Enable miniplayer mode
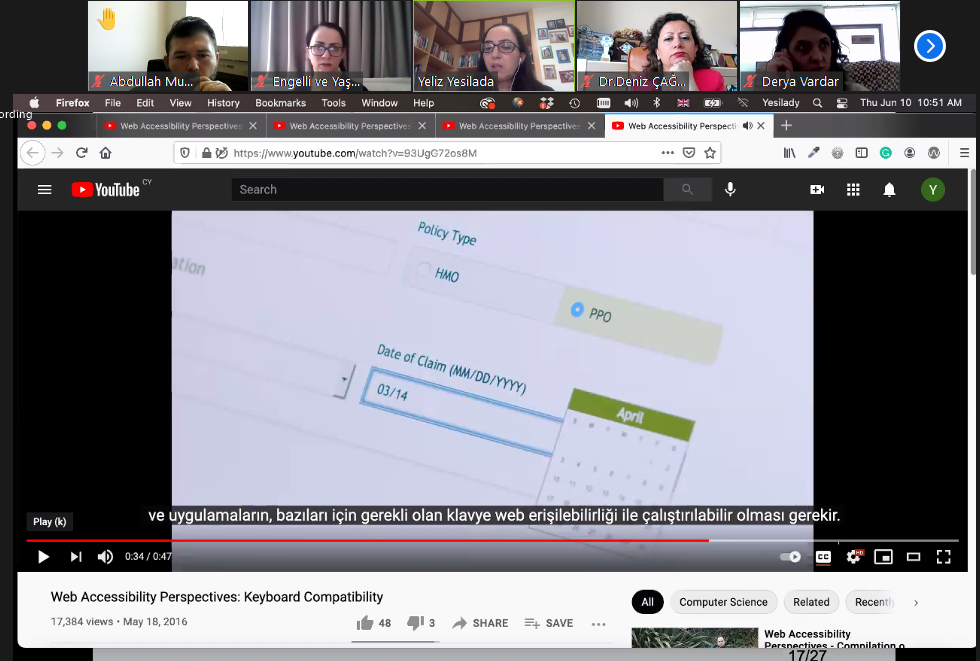Screen dimensions: 980x661 point(883,557)
